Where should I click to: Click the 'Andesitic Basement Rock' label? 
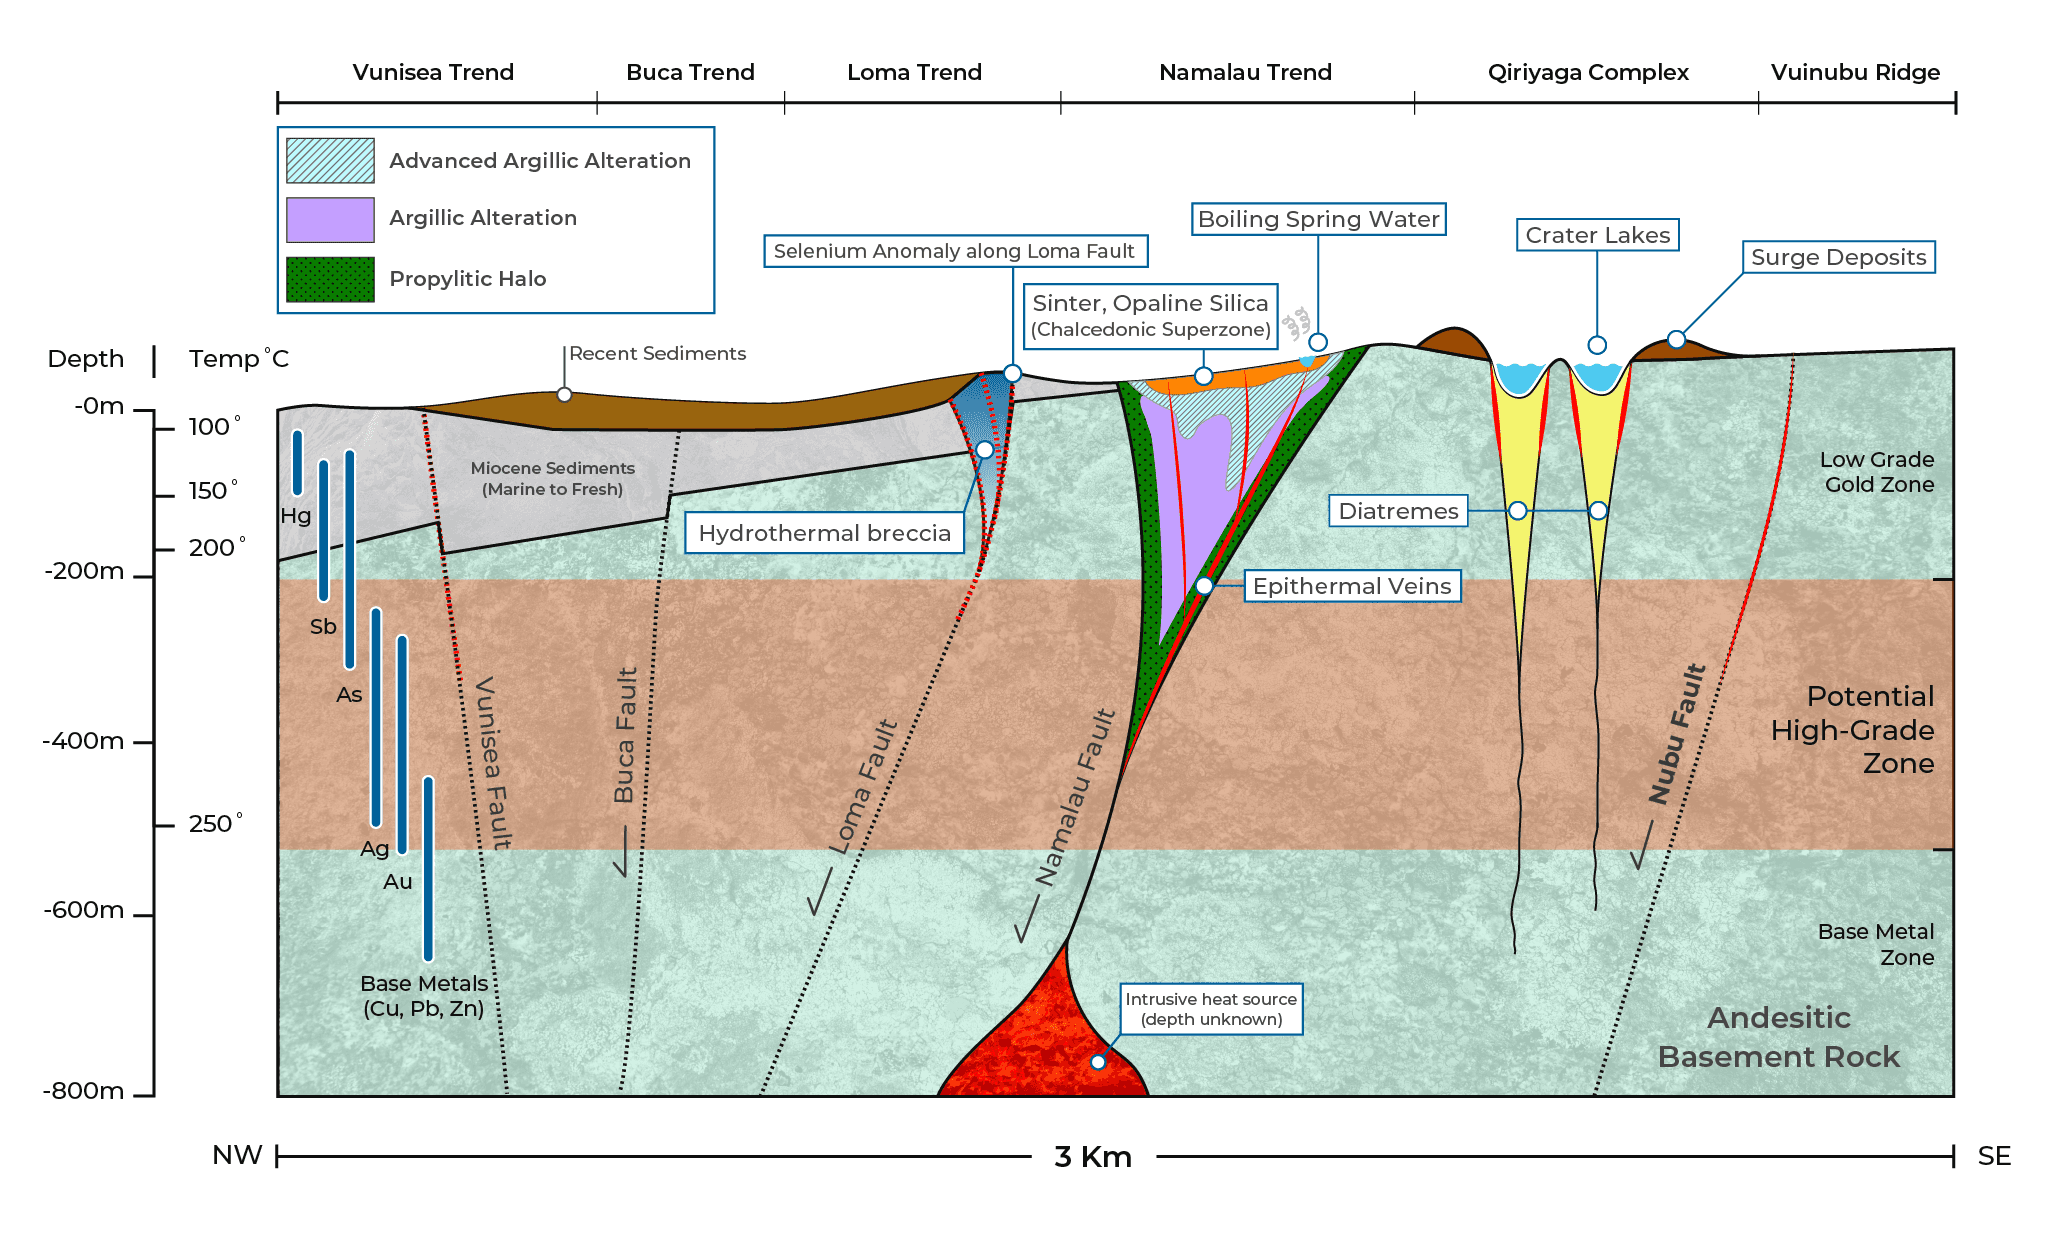(1778, 1037)
